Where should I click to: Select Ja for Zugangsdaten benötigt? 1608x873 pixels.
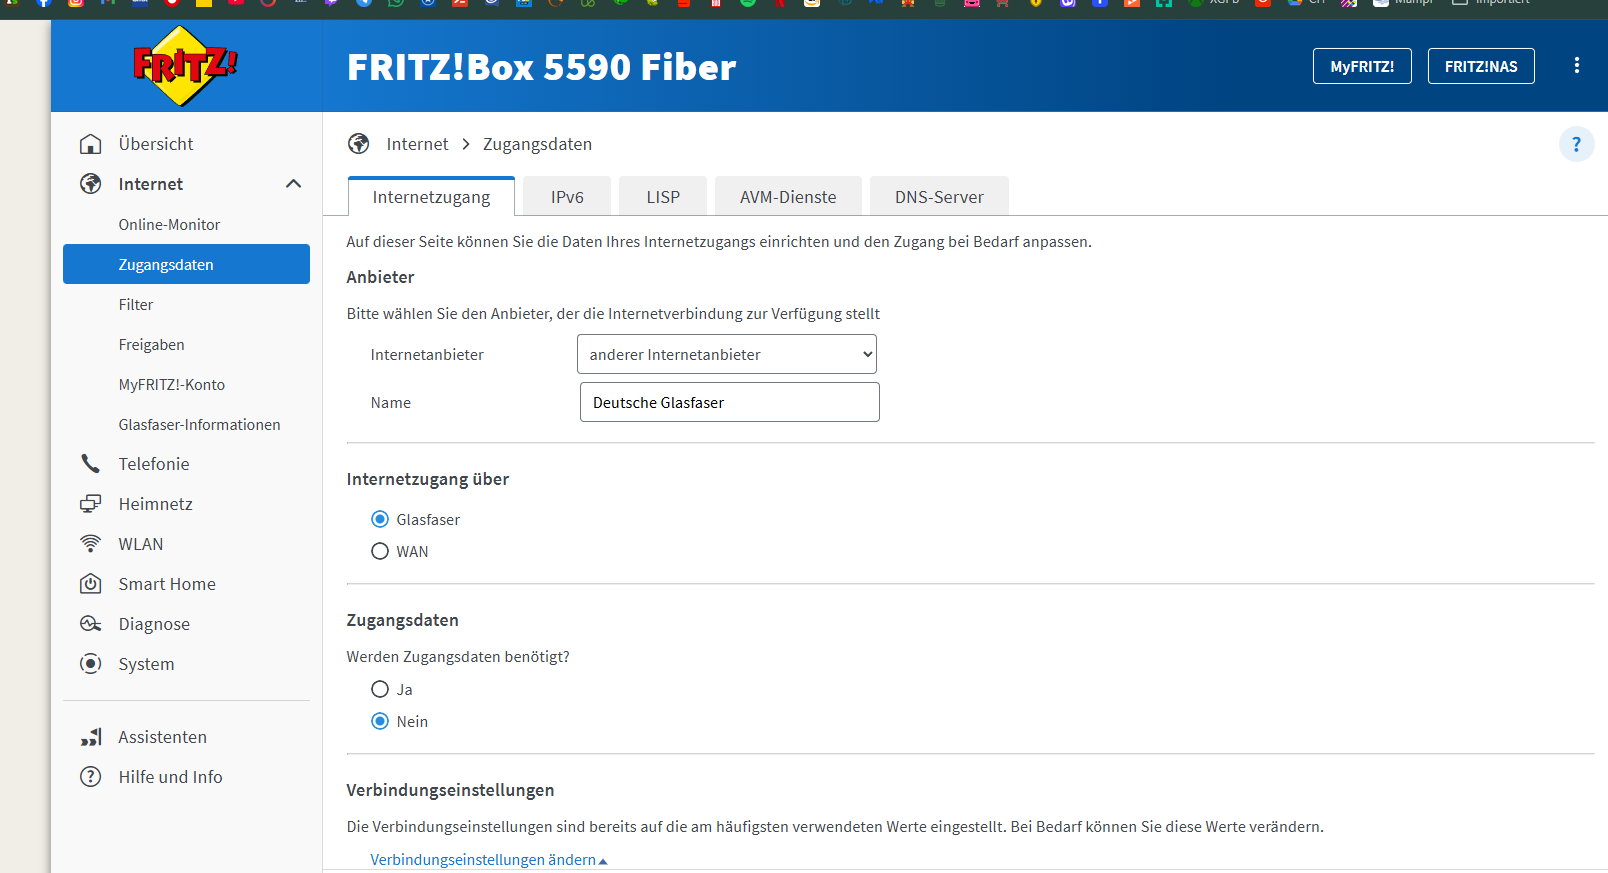[380, 689]
